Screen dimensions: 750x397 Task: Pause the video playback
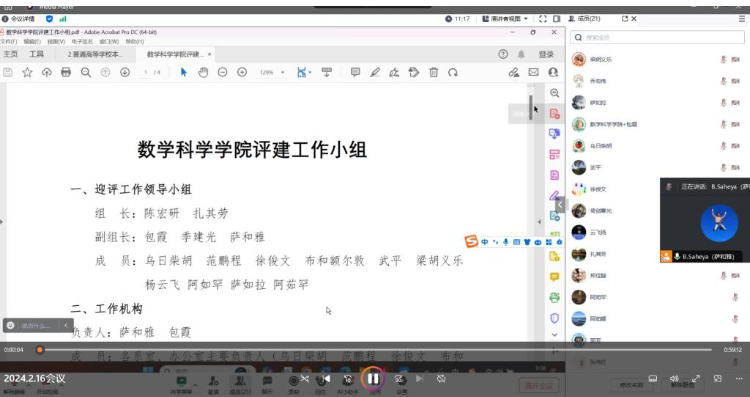pos(373,379)
